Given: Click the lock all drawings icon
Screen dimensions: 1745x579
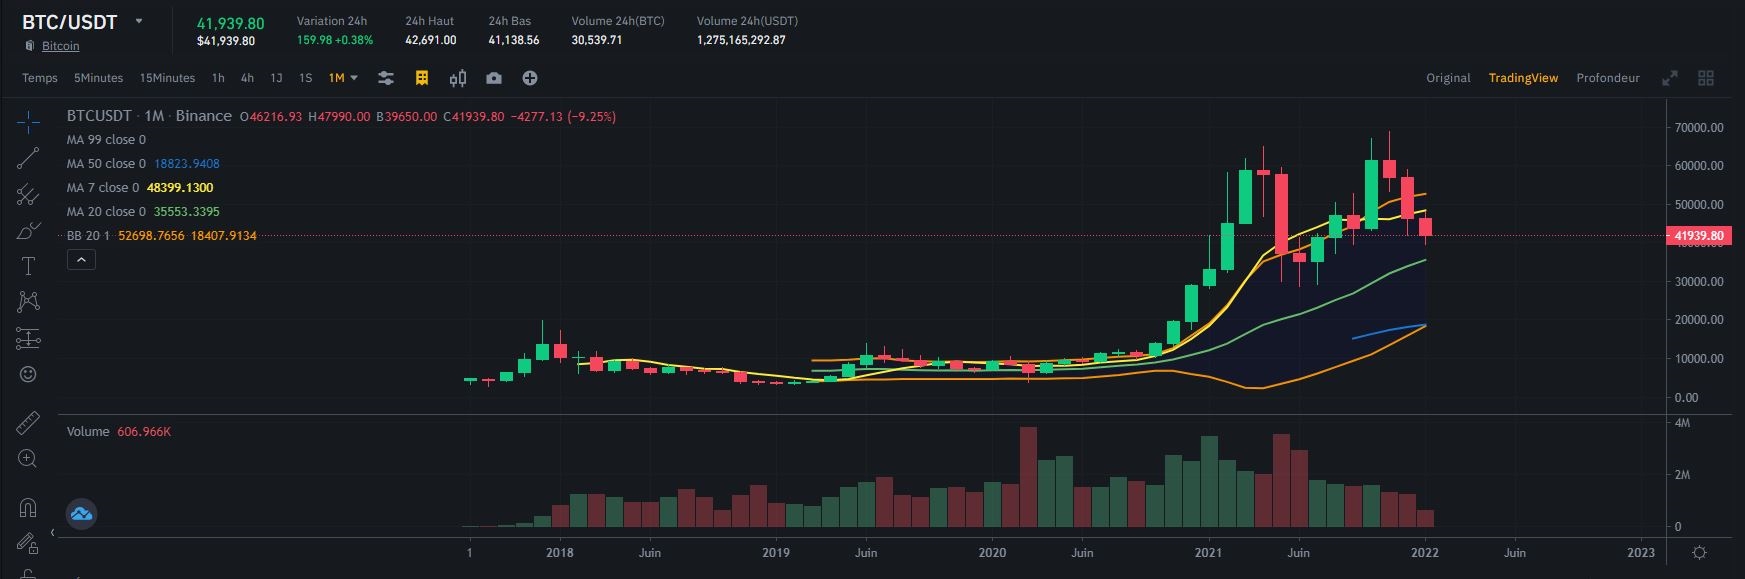Looking at the screenshot, I should click(x=28, y=573).
